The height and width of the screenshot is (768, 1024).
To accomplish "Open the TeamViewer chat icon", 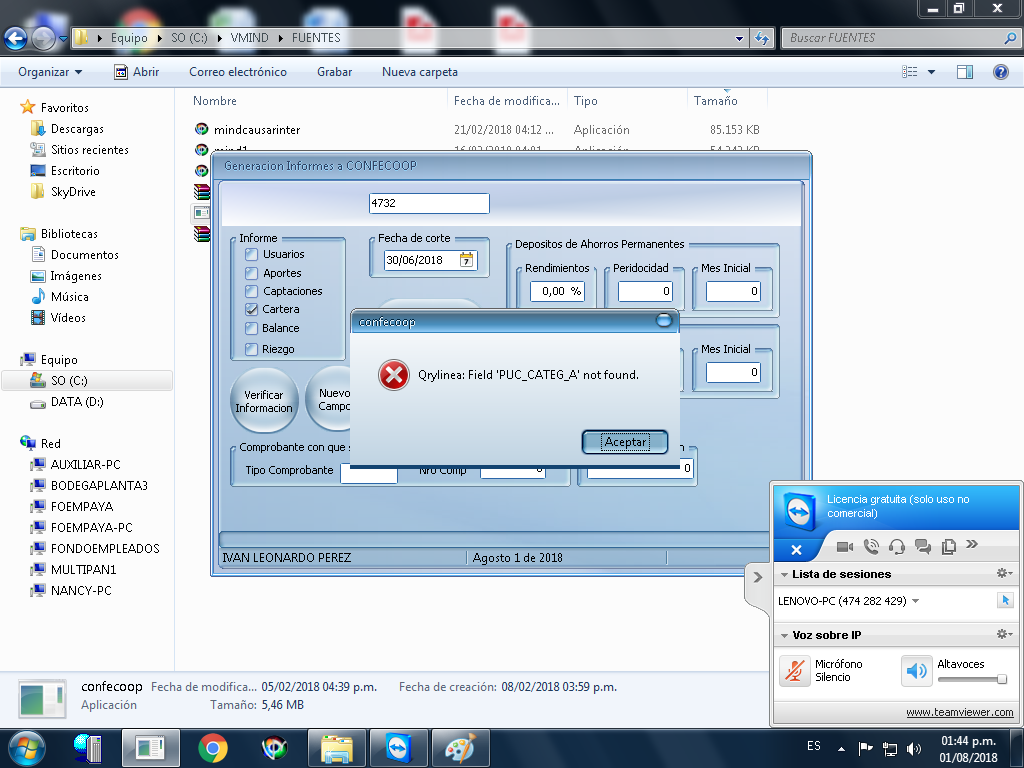I will [x=923, y=546].
